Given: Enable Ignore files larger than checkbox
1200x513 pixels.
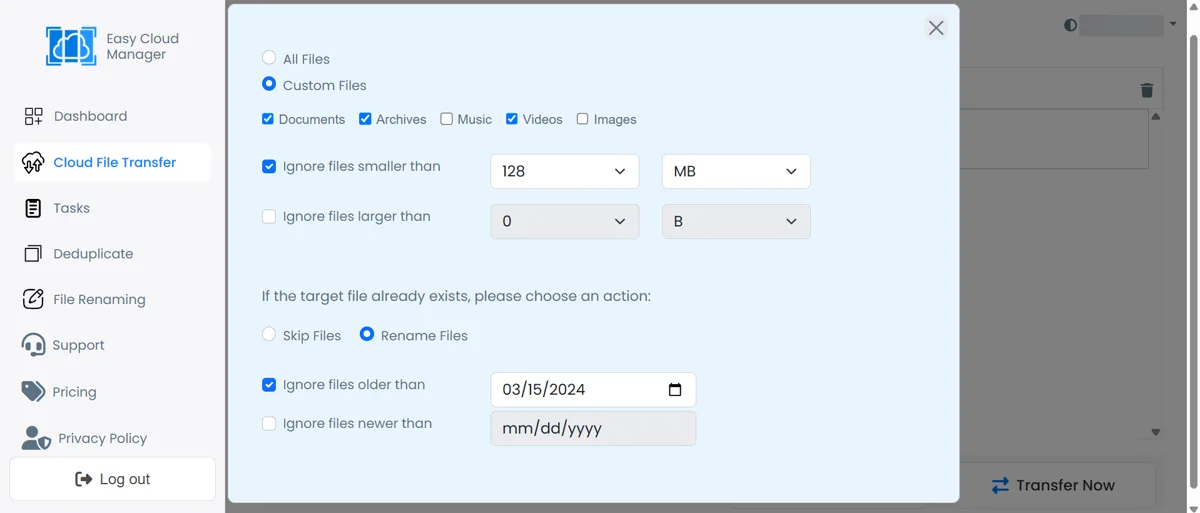Looking at the screenshot, I should 269,216.
